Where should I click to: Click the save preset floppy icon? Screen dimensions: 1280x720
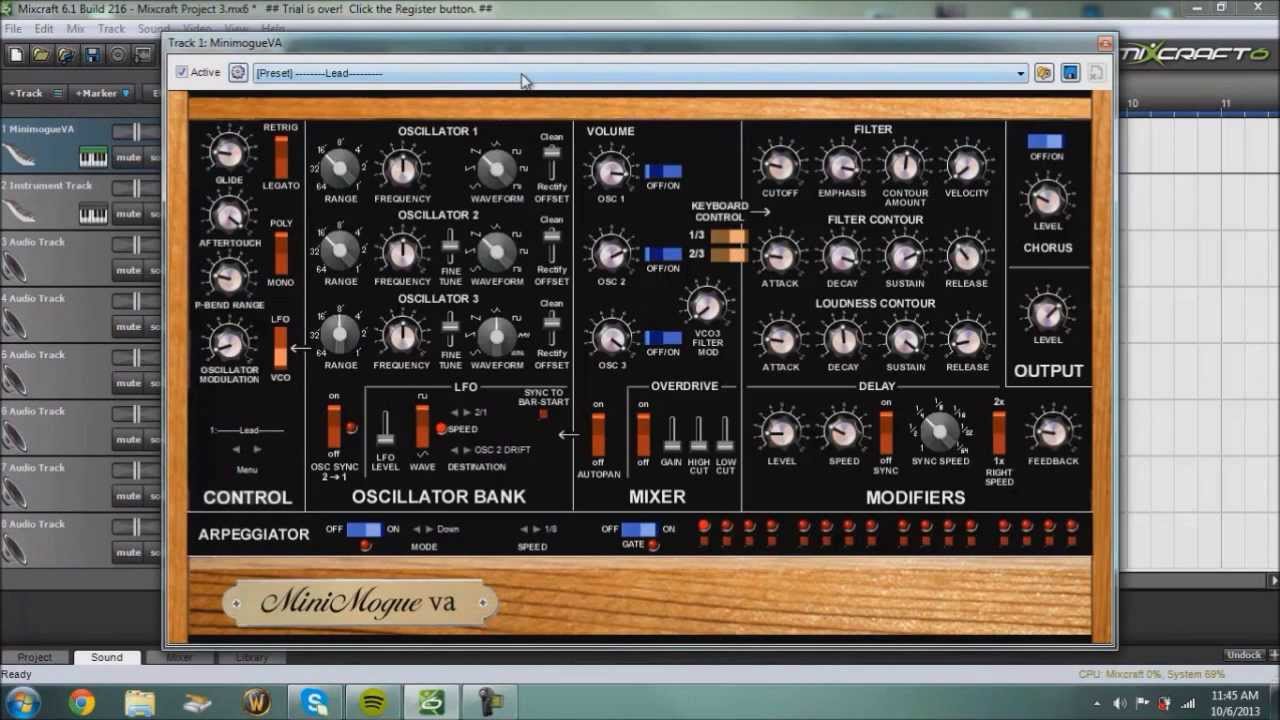click(x=1070, y=72)
